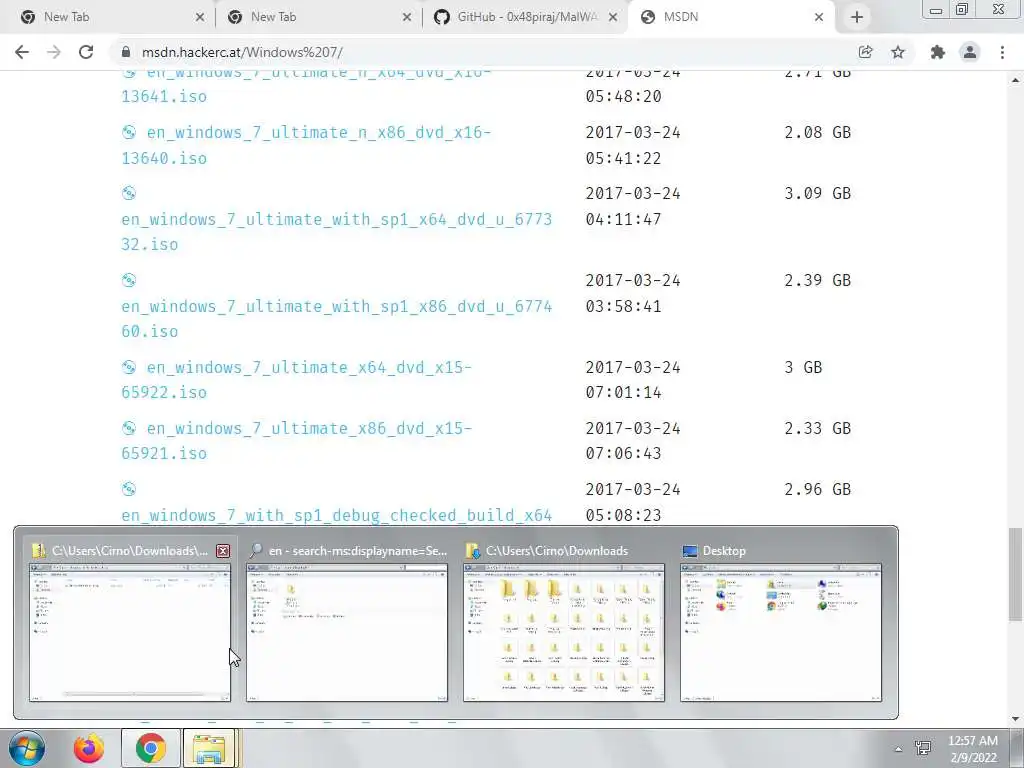Click disc icon above ultimate_with_sp1_x64 link
The height and width of the screenshot is (768, 1024).
point(129,193)
